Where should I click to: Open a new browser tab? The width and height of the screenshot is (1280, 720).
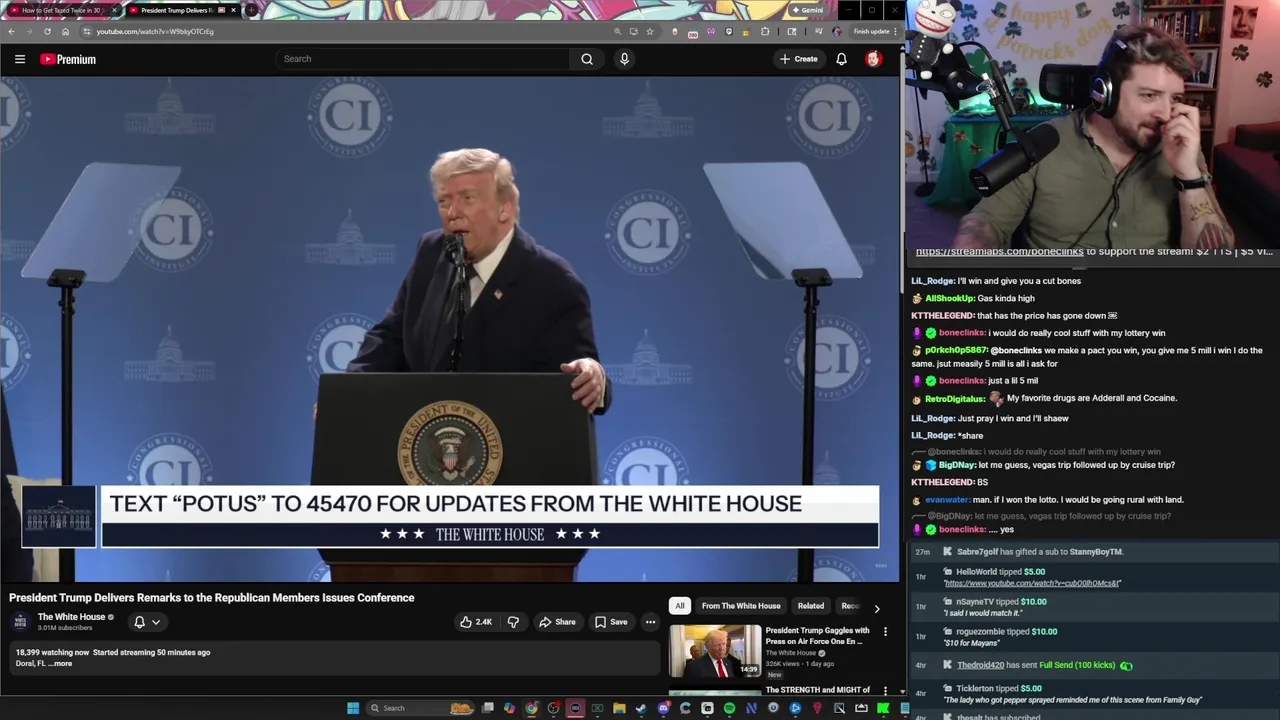[x=251, y=10]
